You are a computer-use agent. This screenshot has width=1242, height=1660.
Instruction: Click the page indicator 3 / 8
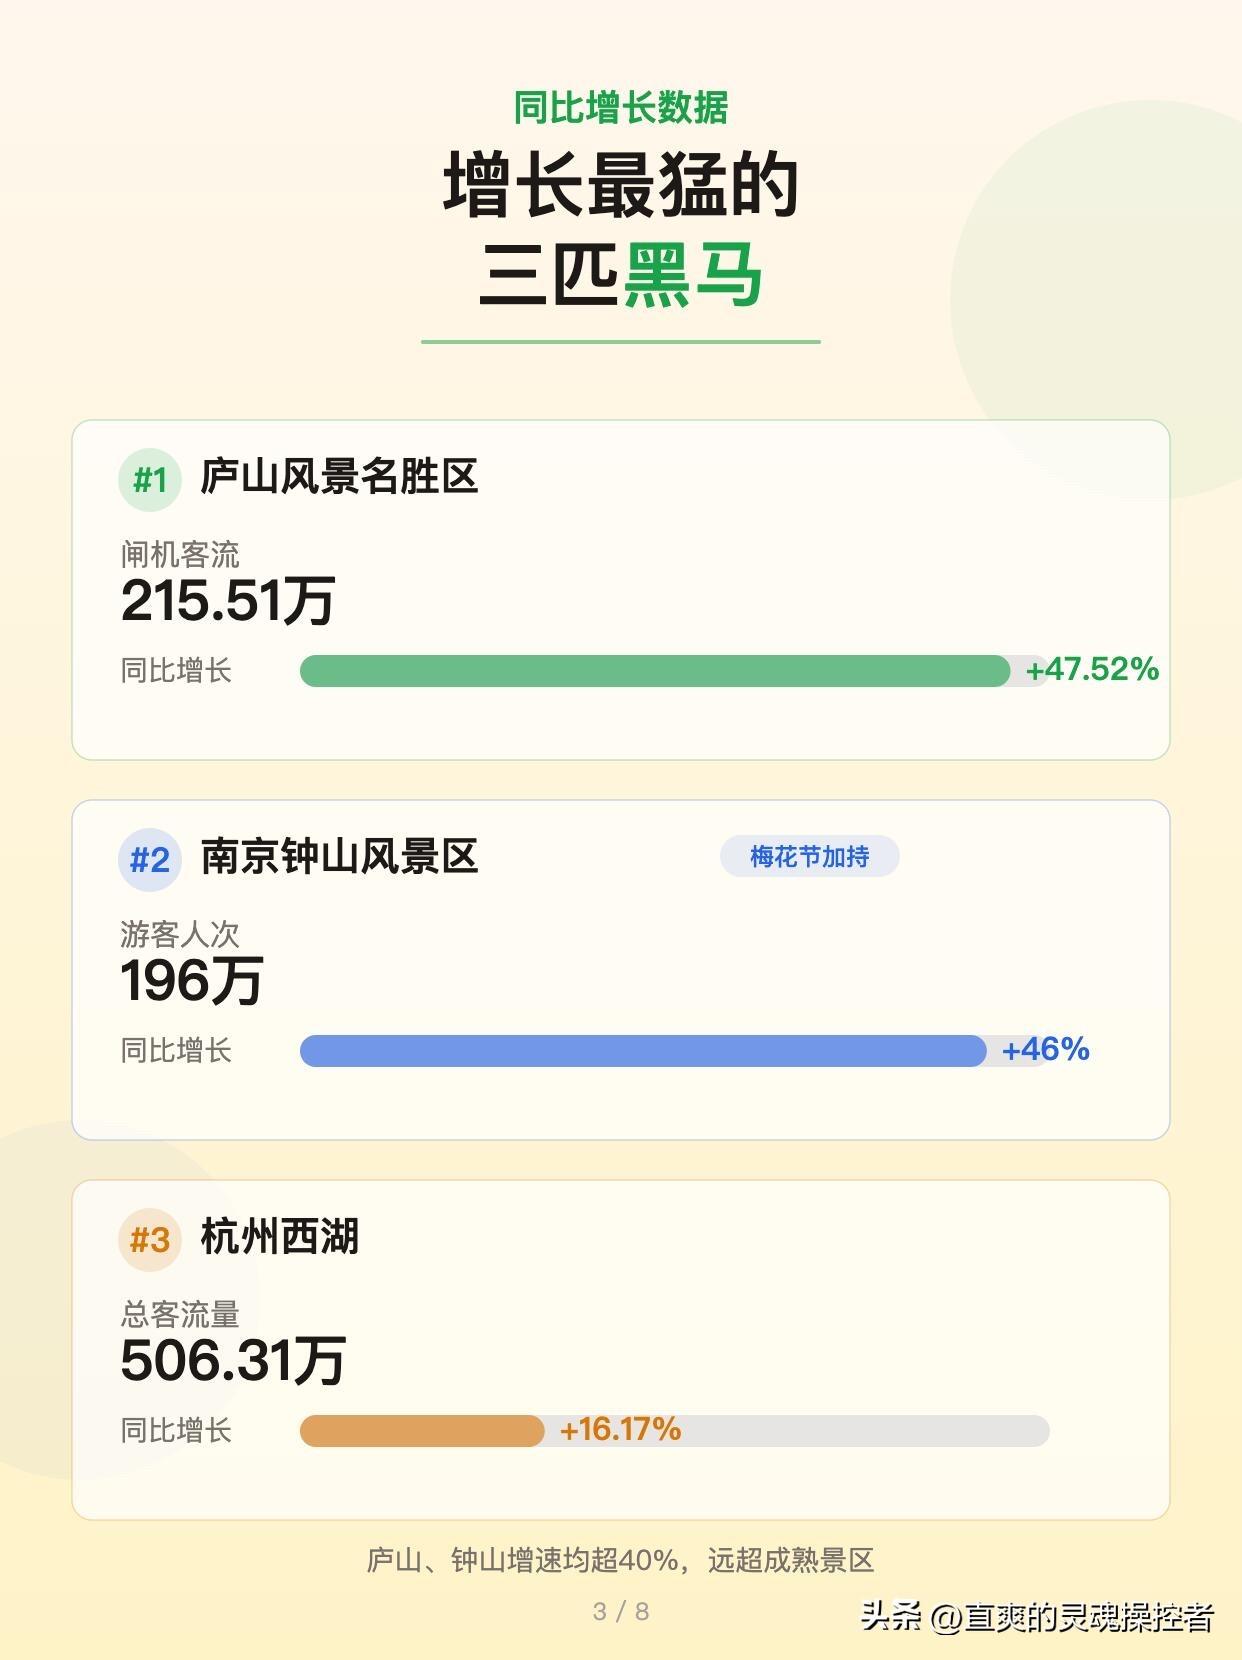coord(621,1611)
